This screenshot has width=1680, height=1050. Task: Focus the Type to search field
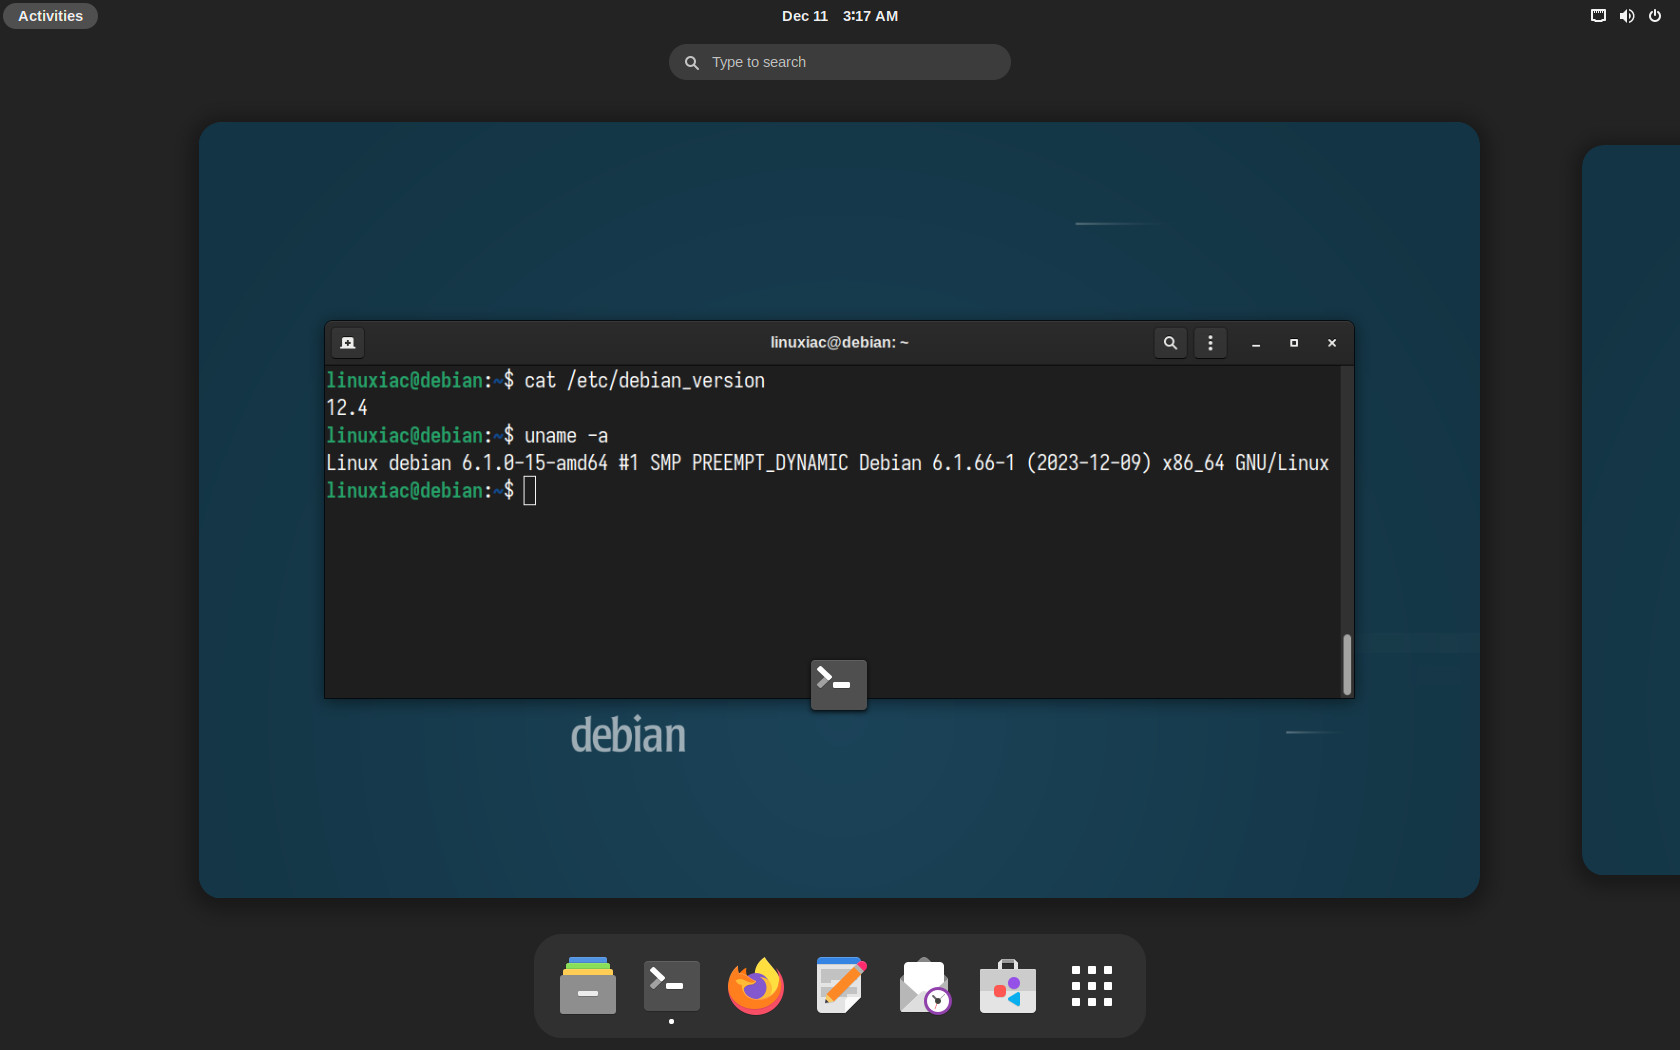[x=840, y=62]
